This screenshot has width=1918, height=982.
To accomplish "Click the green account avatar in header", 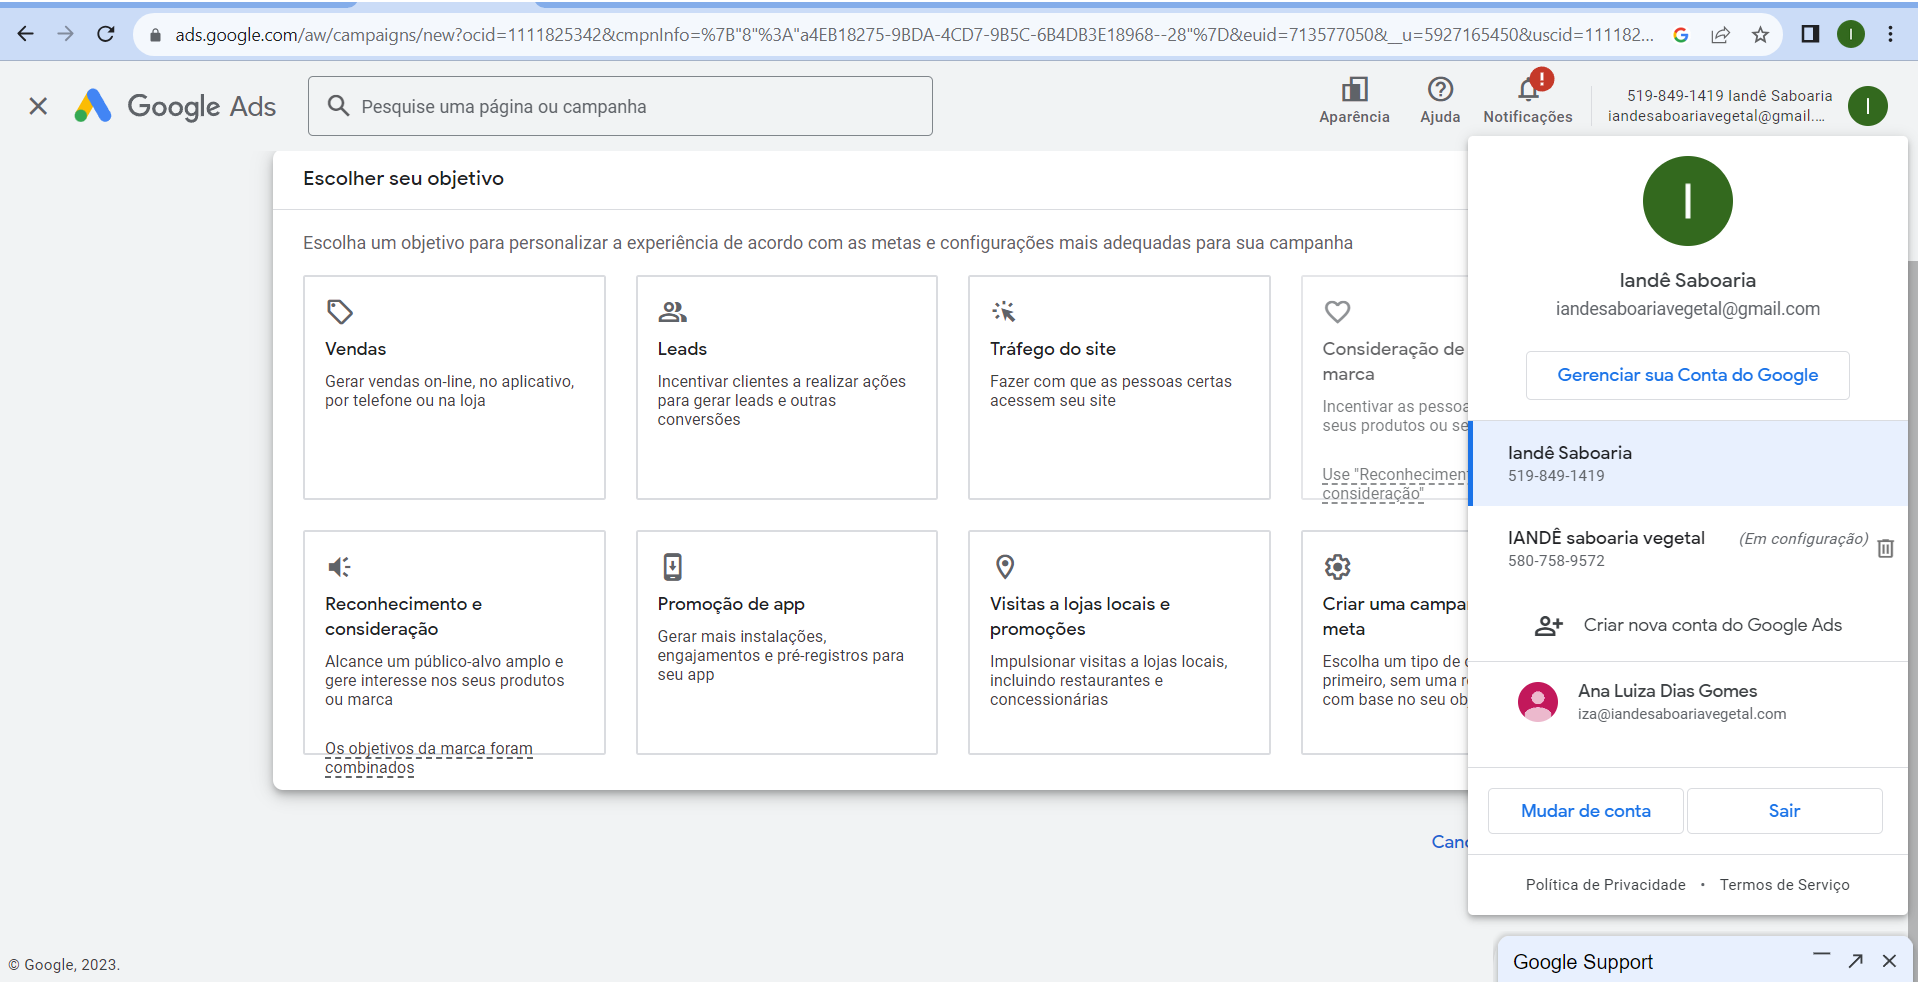I will (x=1867, y=106).
